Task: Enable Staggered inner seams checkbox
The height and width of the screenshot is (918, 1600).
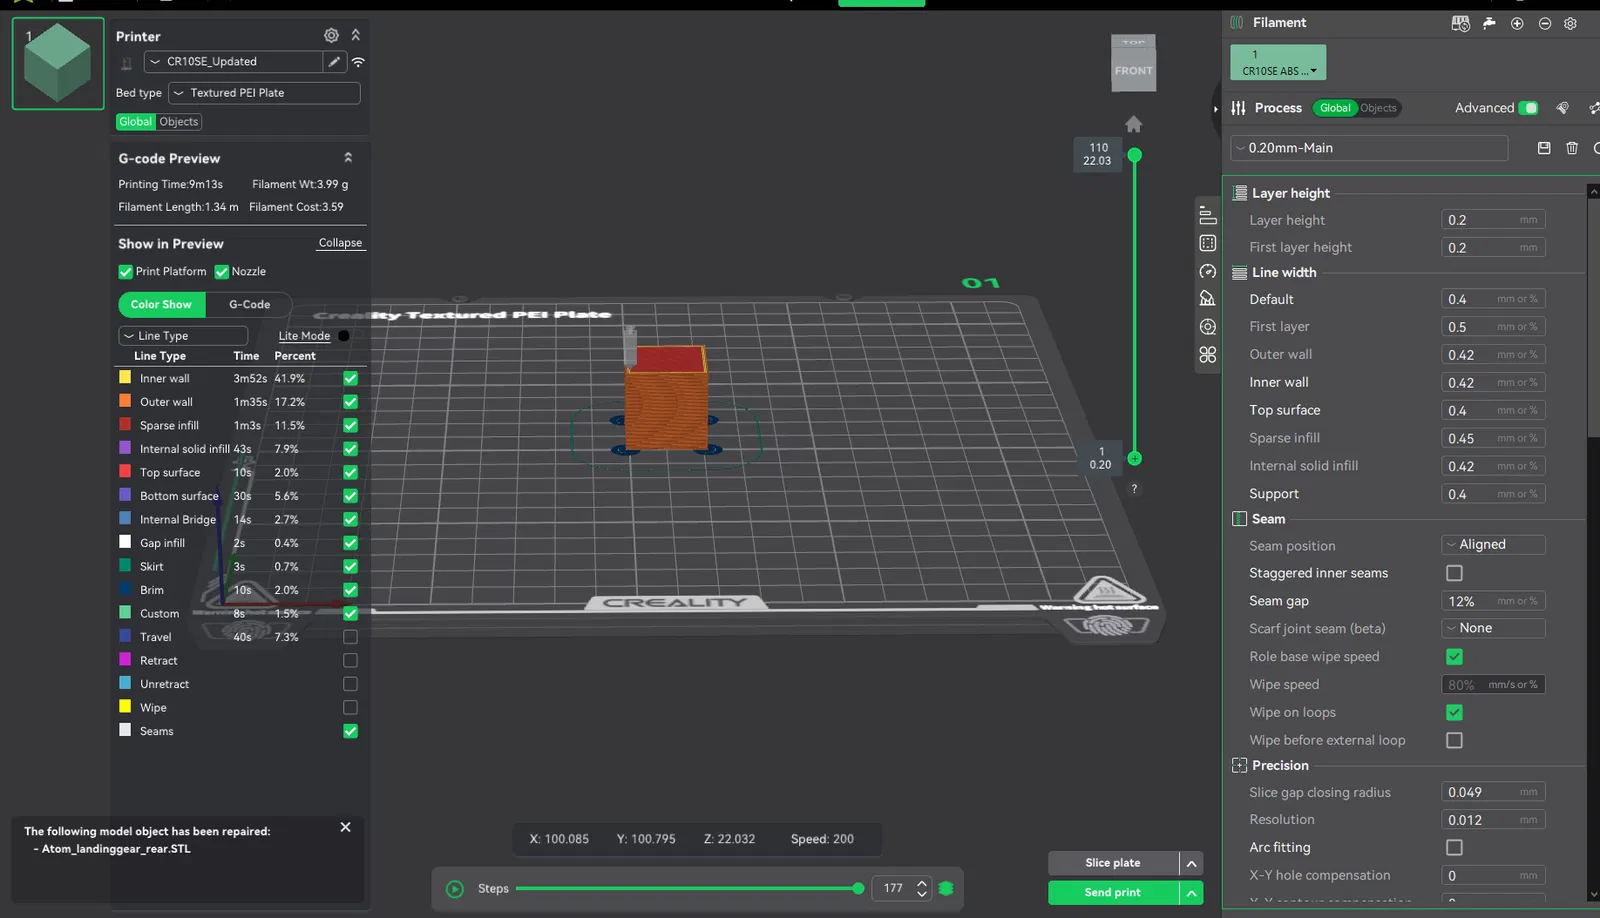Action: click(1454, 573)
